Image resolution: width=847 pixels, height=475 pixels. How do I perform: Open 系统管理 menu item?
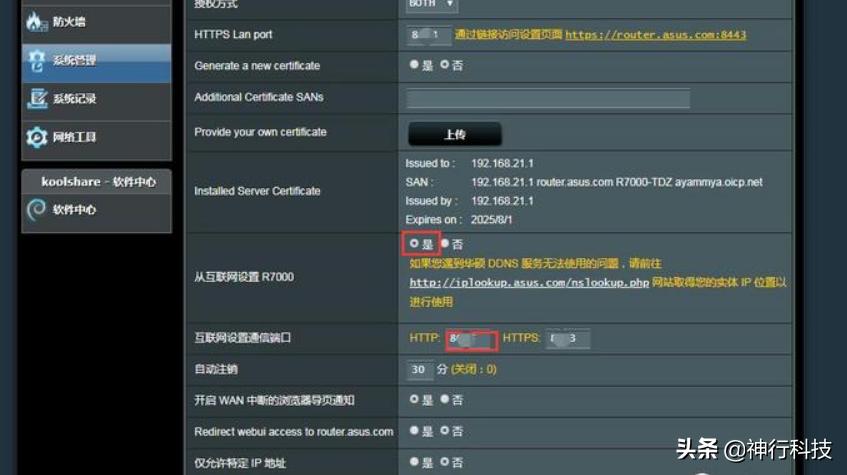[x=96, y=63]
